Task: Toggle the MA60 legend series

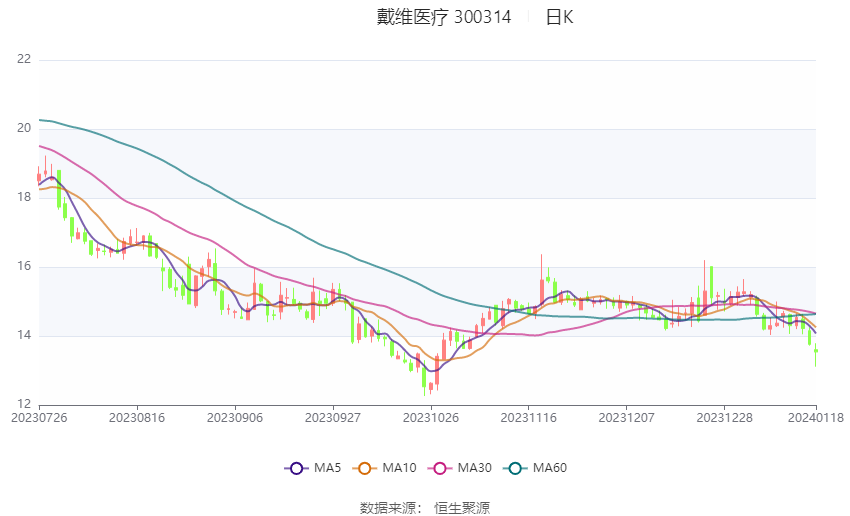Action: [x=535, y=468]
